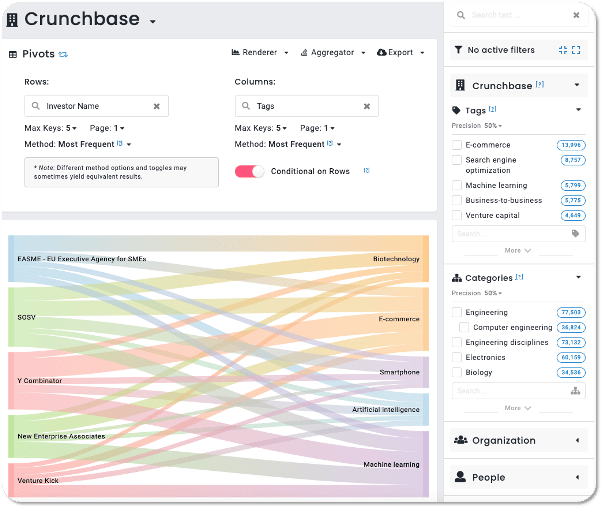This screenshot has height=509, width=603.
Task: Click the Pivots table icon
Action: tap(13, 55)
